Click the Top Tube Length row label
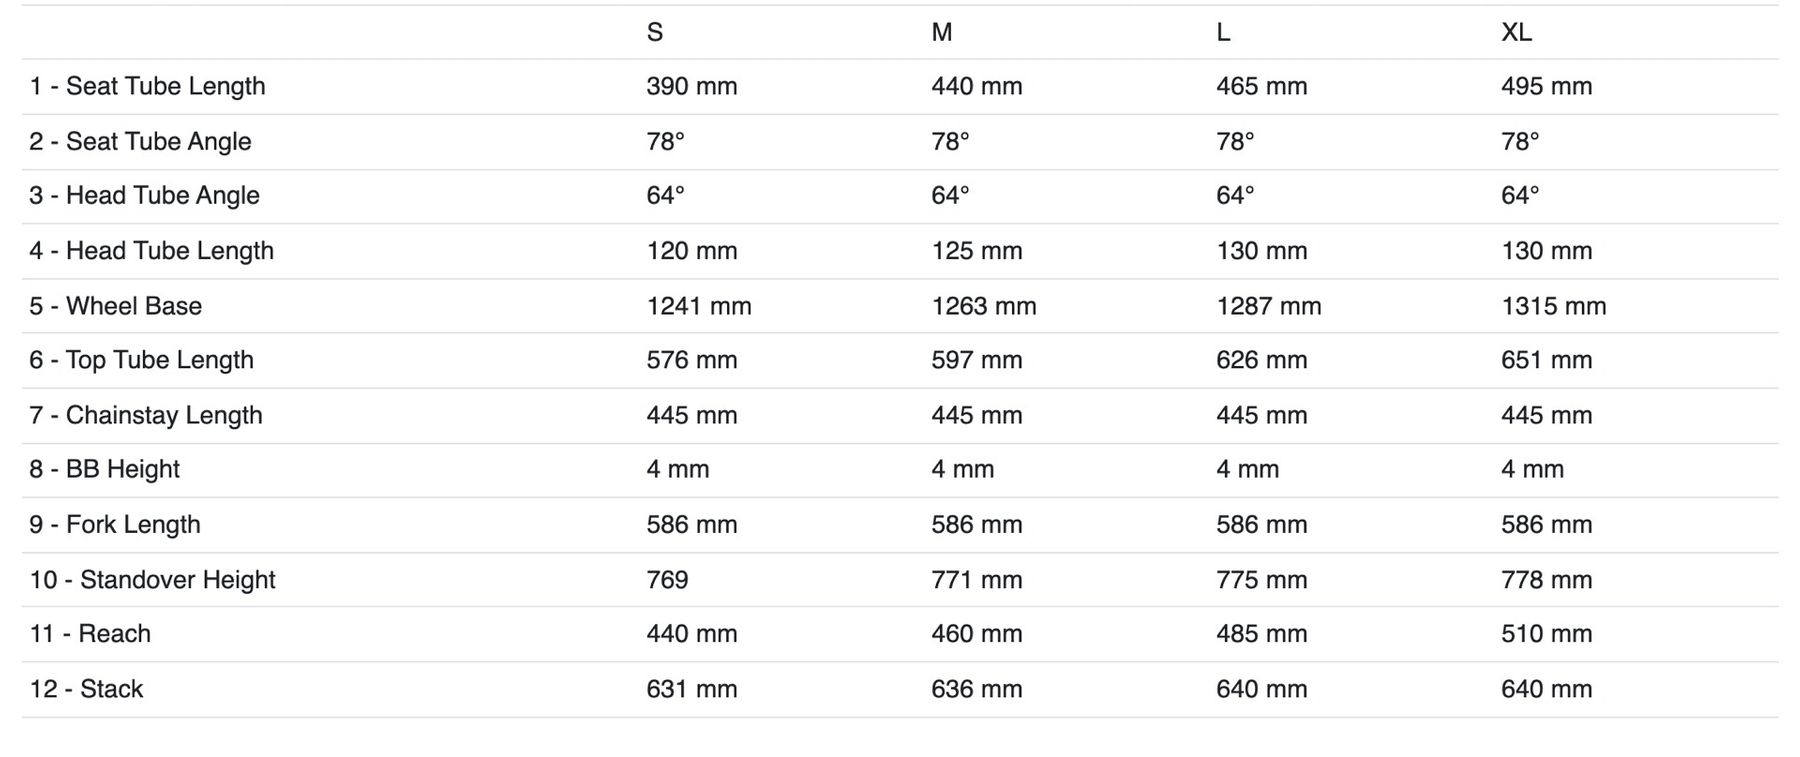 coord(141,360)
